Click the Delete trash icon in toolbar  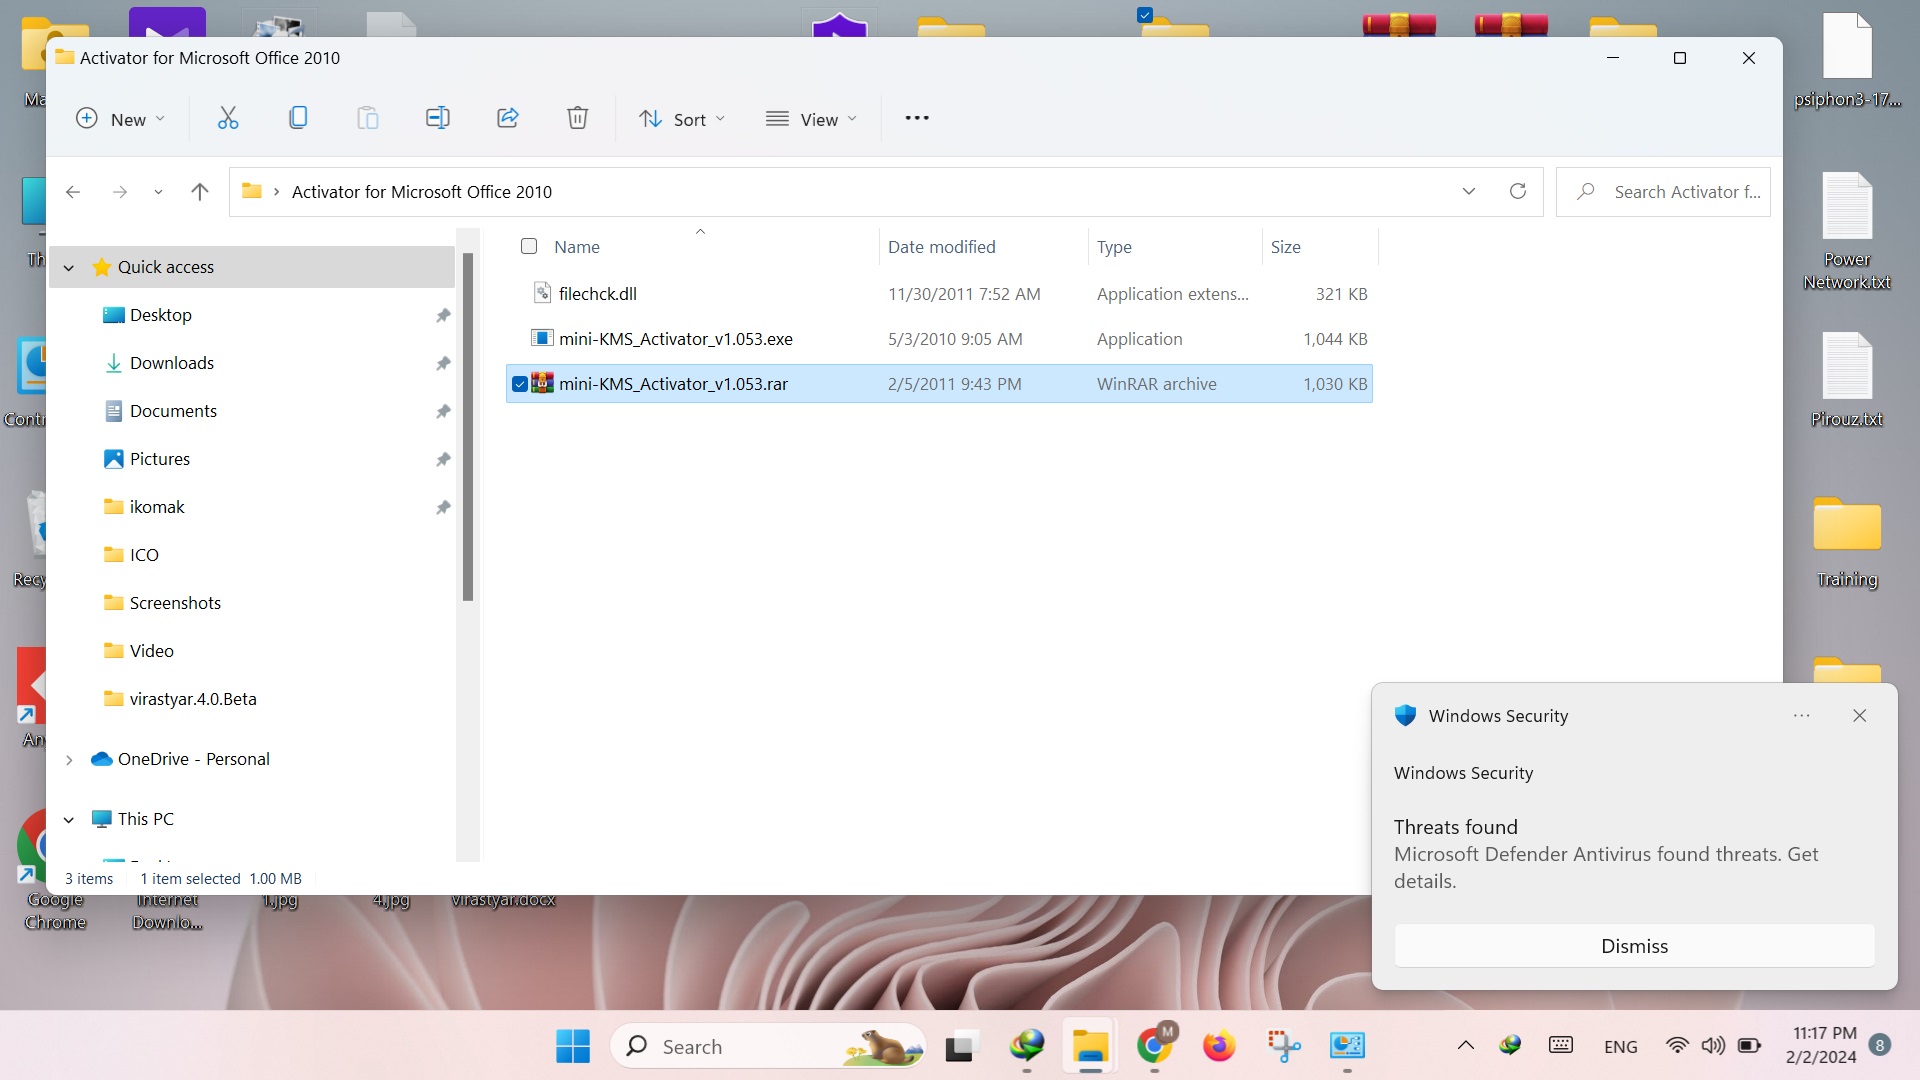(x=577, y=118)
